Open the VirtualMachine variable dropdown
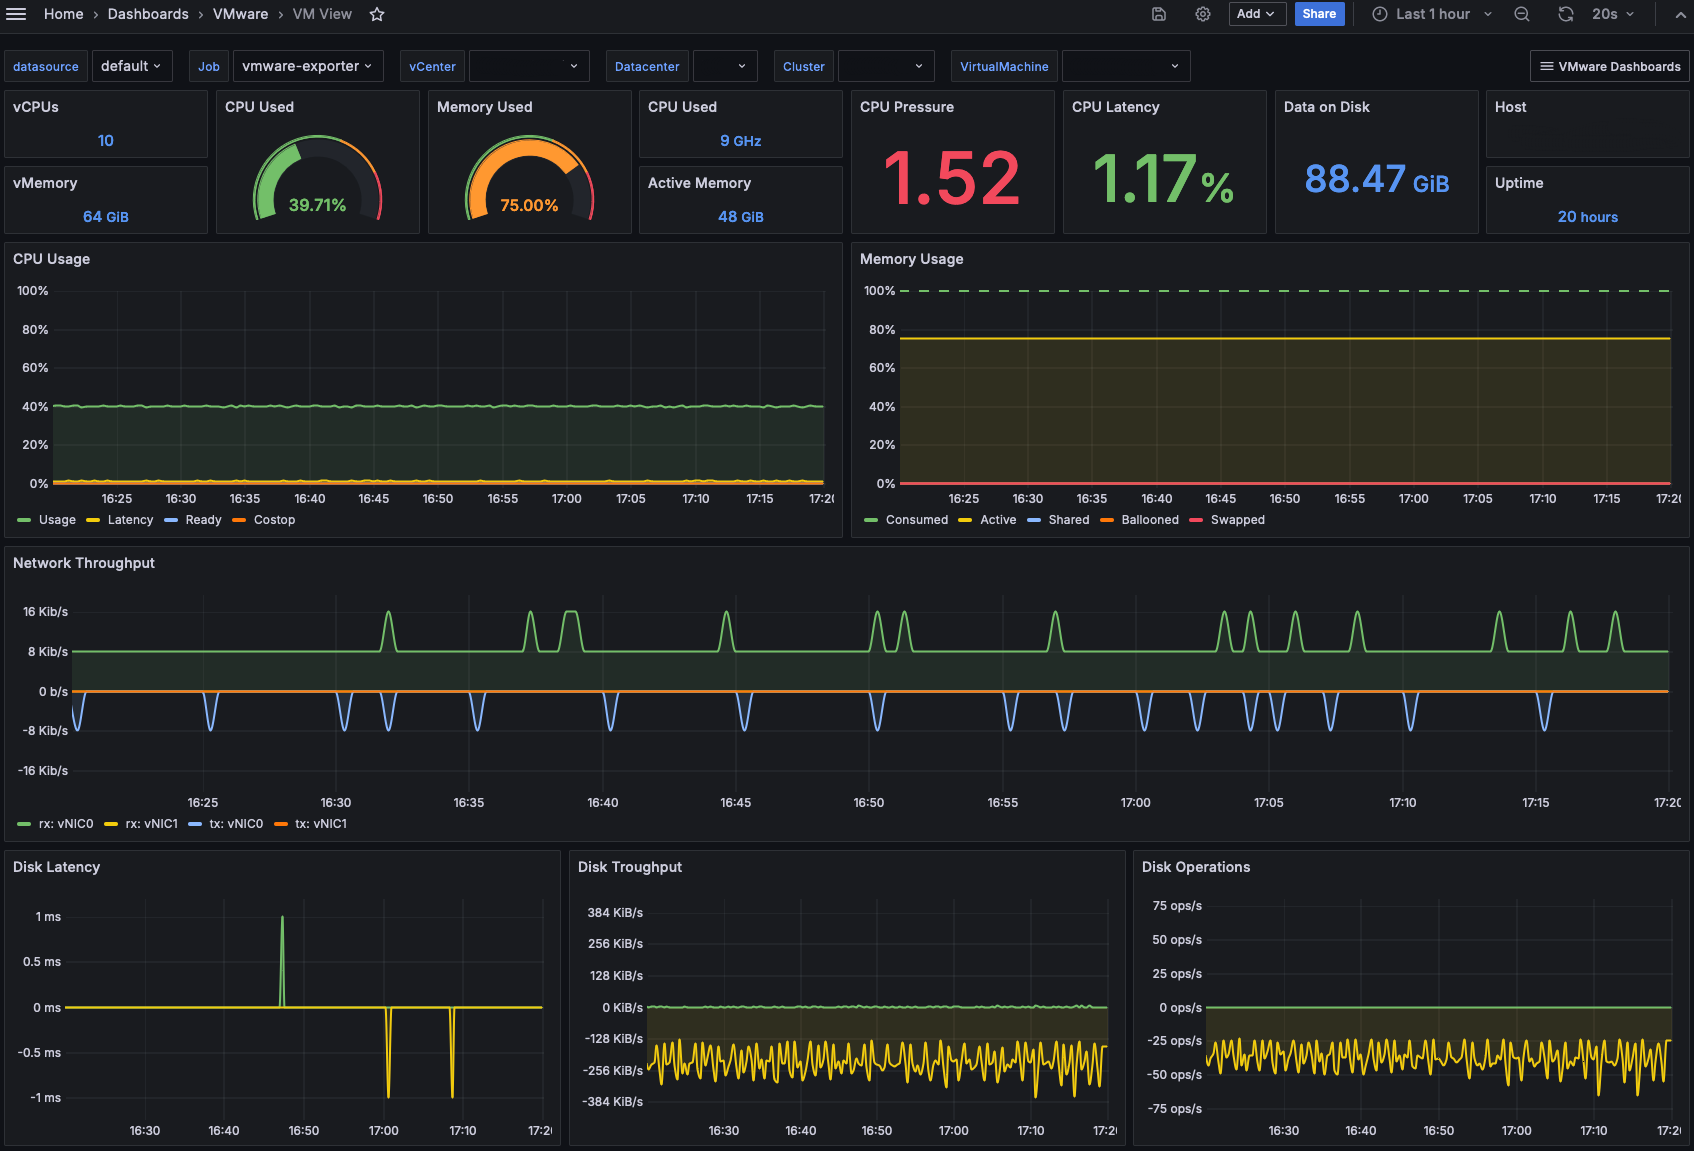This screenshot has width=1694, height=1151. (x=1126, y=66)
